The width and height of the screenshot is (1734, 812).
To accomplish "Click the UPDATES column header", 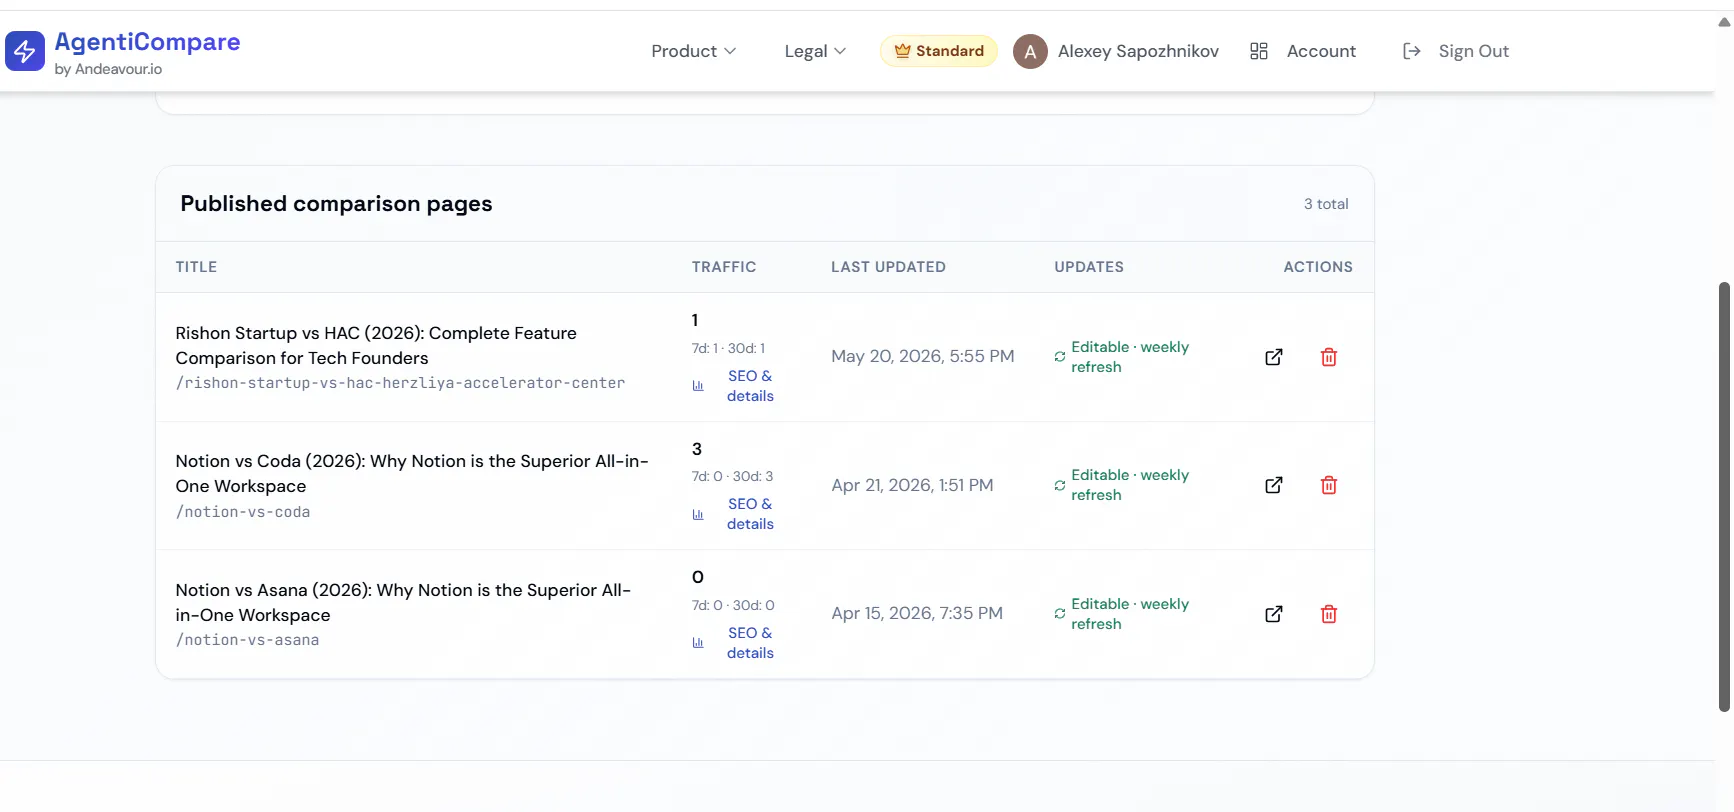I will [x=1089, y=267].
